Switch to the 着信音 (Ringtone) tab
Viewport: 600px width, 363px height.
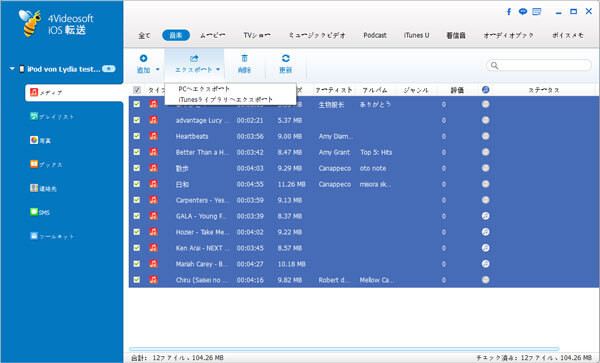click(x=456, y=36)
